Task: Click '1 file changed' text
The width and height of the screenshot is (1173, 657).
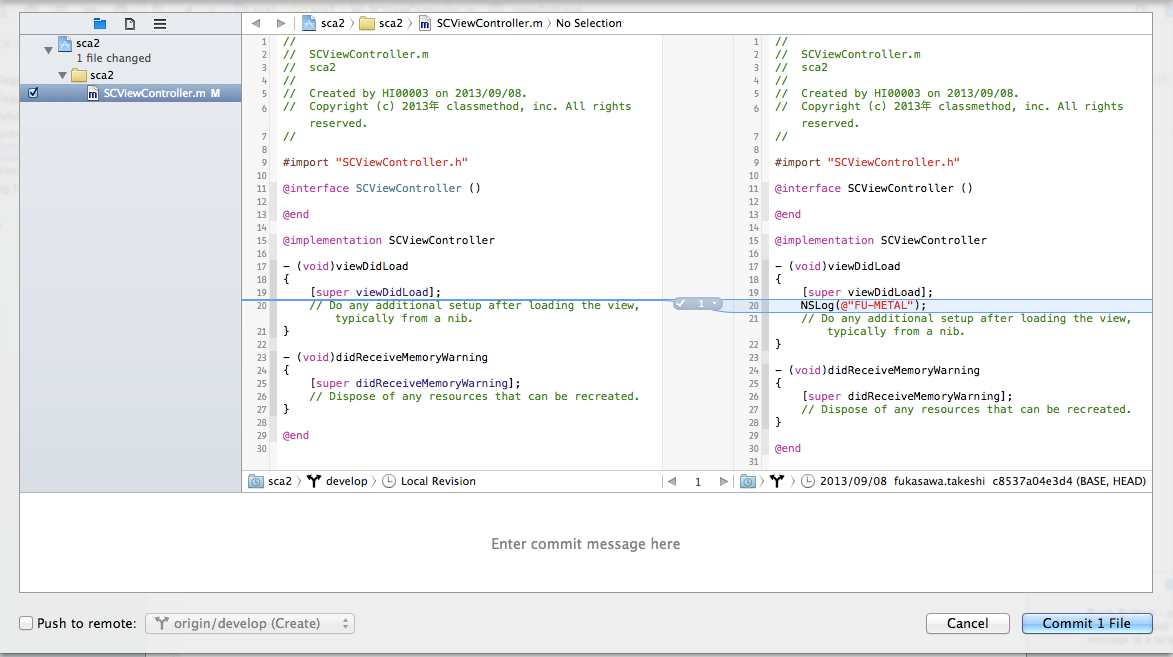Action: (x=113, y=58)
